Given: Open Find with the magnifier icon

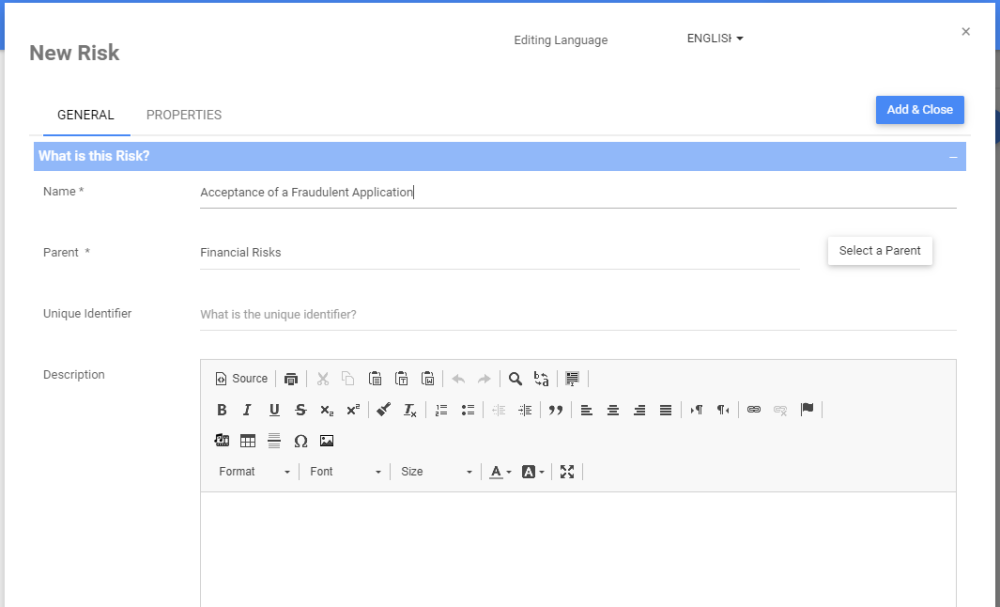Looking at the screenshot, I should point(515,379).
